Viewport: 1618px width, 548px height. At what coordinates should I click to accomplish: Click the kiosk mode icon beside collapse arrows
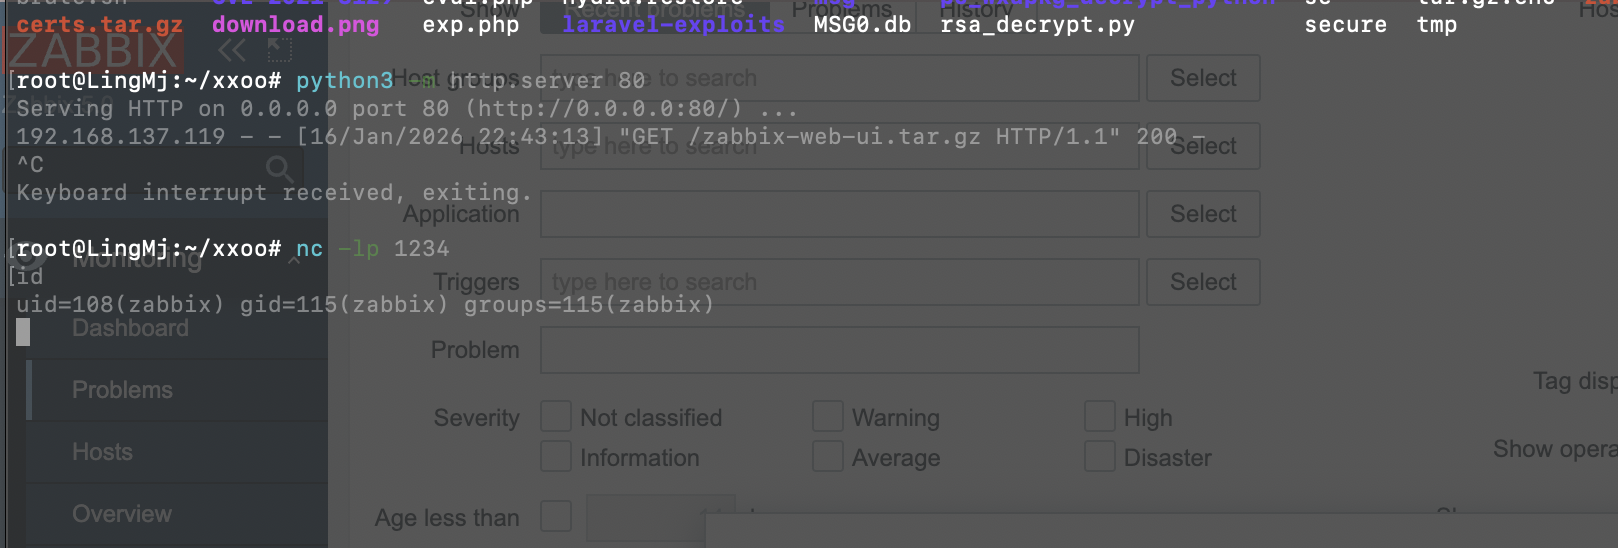(x=279, y=50)
